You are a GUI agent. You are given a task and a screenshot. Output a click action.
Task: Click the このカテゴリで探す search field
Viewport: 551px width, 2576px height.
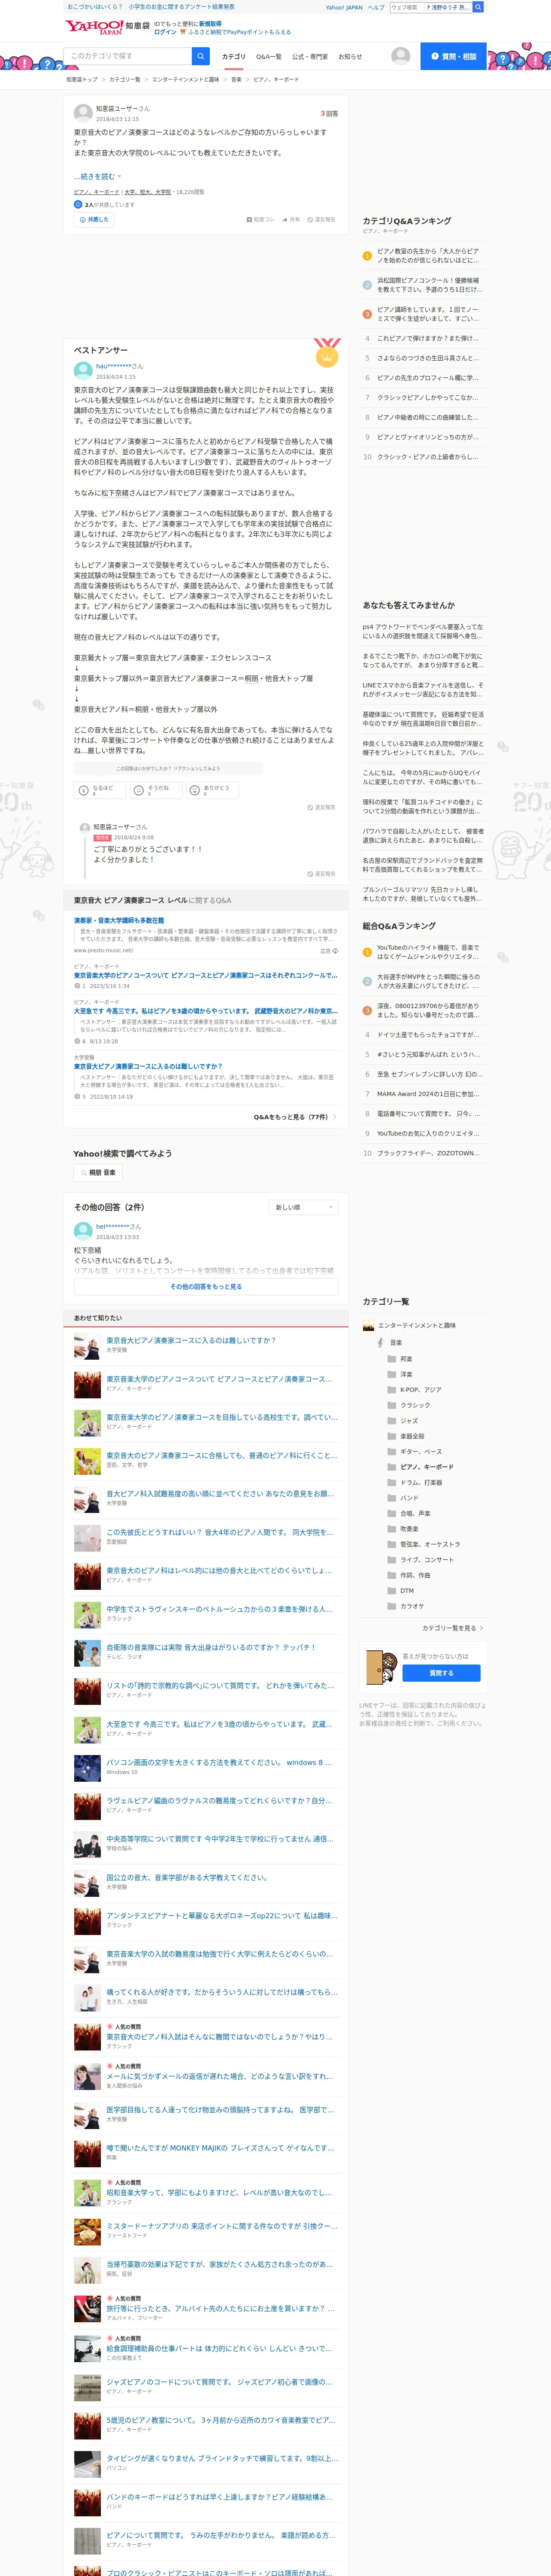coord(127,56)
